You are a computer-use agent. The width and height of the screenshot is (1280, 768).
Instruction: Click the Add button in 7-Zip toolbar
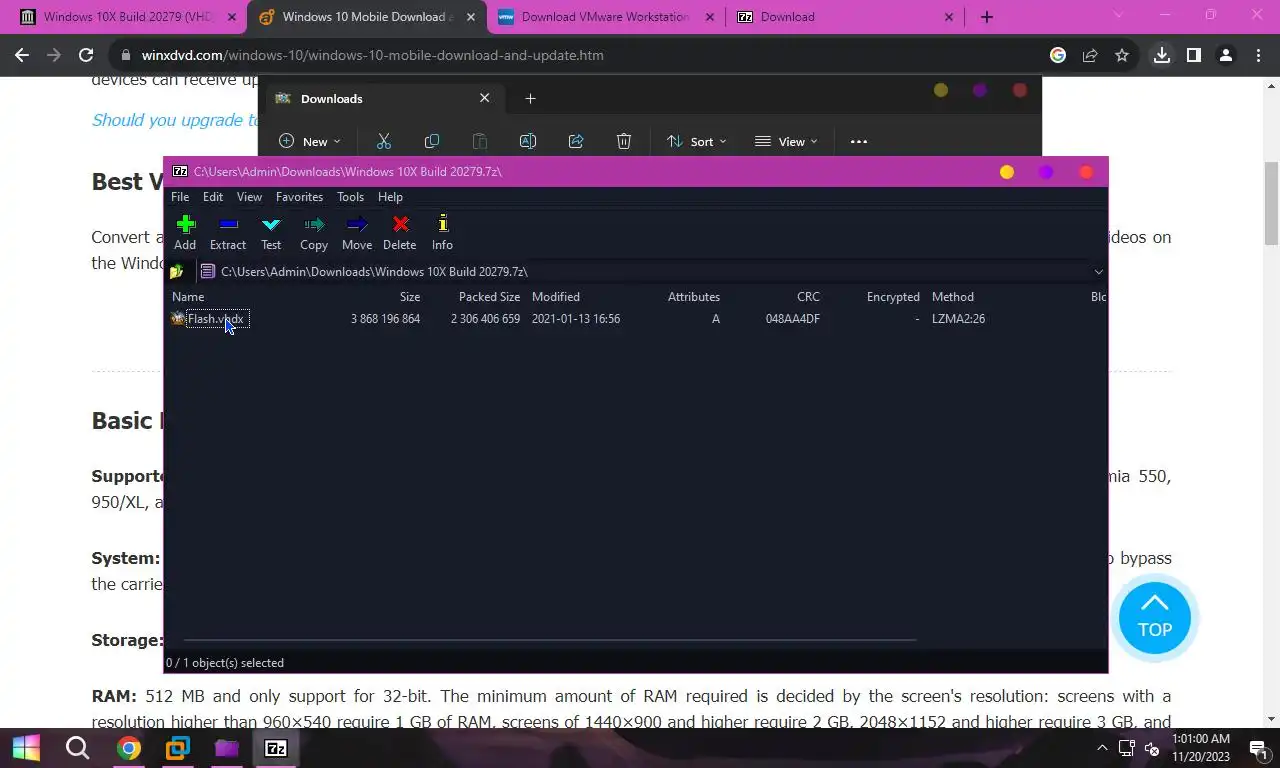(x=185, y=233)
